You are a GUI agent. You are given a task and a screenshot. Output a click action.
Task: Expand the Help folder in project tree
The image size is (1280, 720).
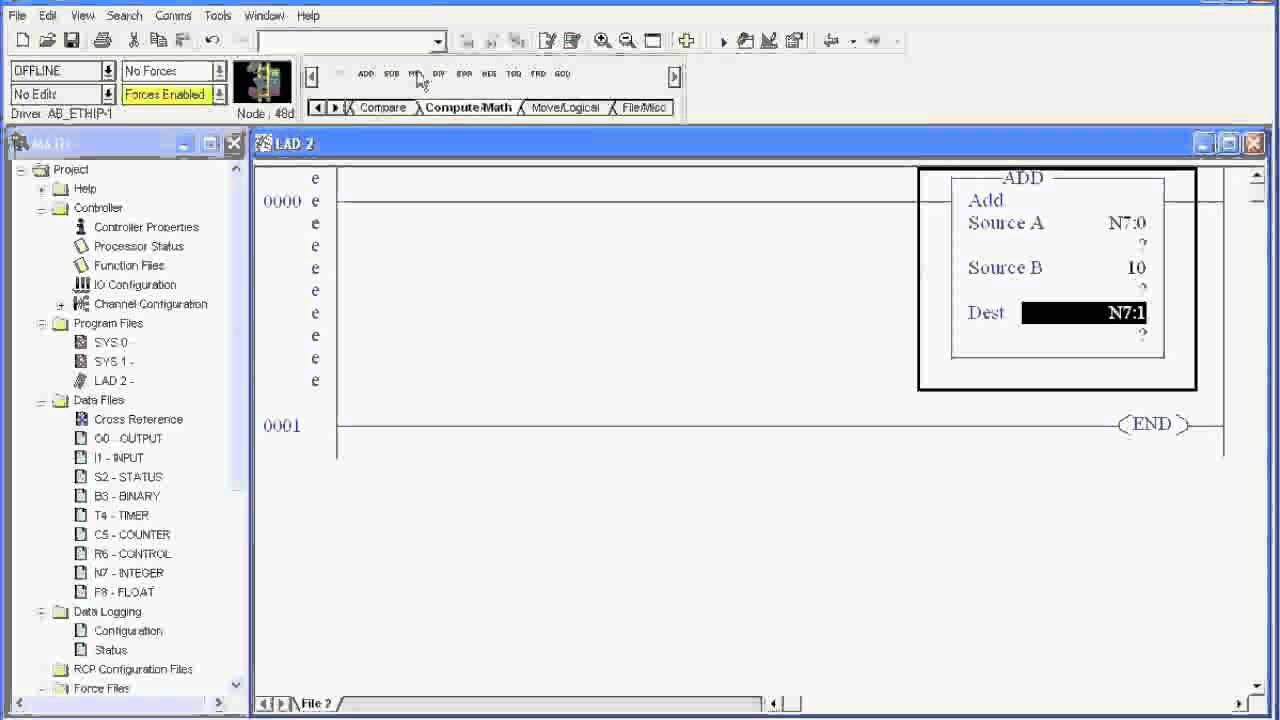pos(41,189)
